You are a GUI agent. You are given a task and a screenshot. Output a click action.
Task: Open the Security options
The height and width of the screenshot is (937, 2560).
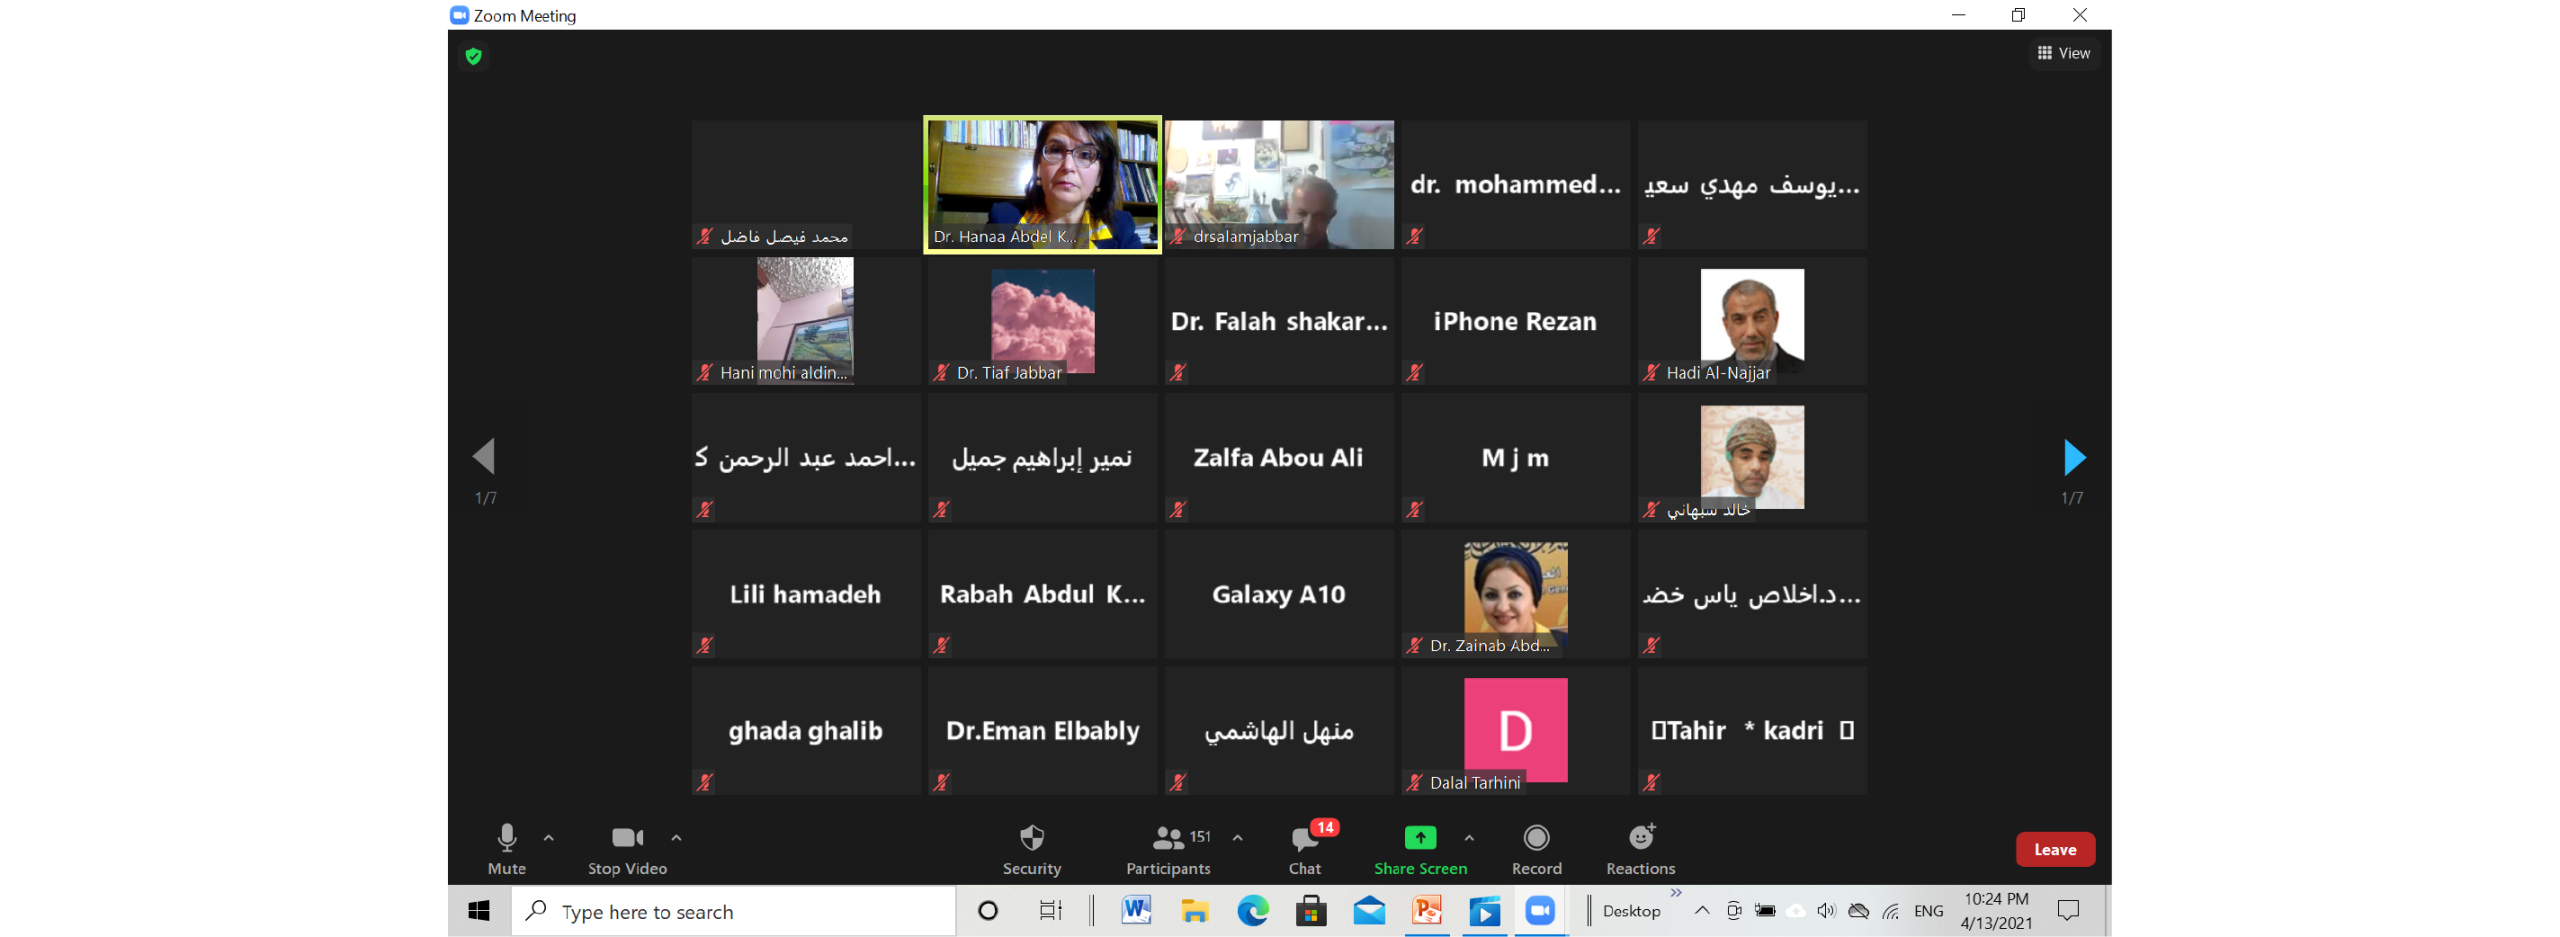coord(1031,848)
